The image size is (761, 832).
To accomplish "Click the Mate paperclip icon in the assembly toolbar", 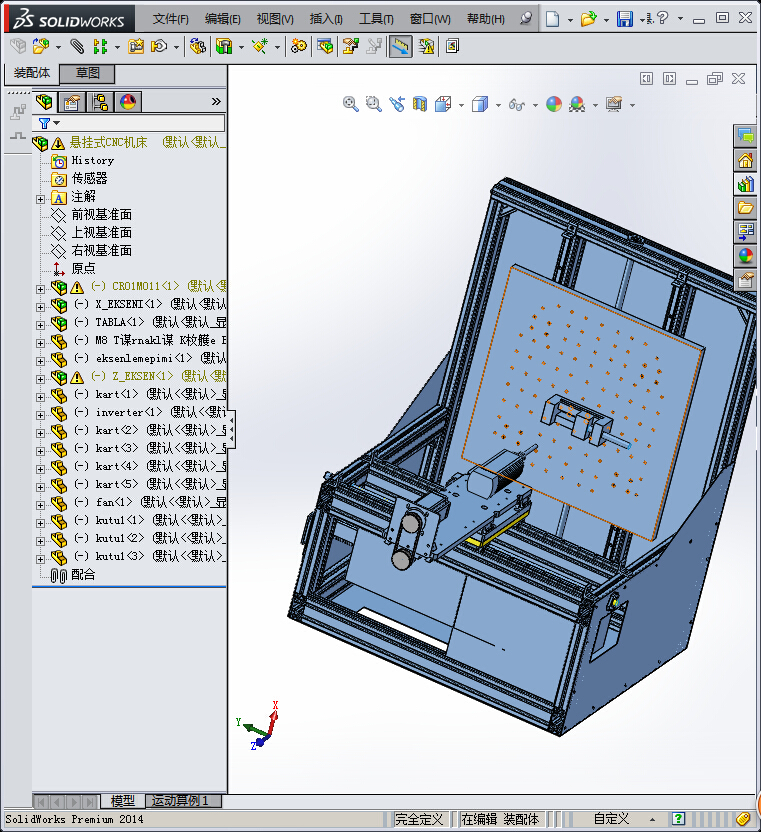I will pos(77,47).
